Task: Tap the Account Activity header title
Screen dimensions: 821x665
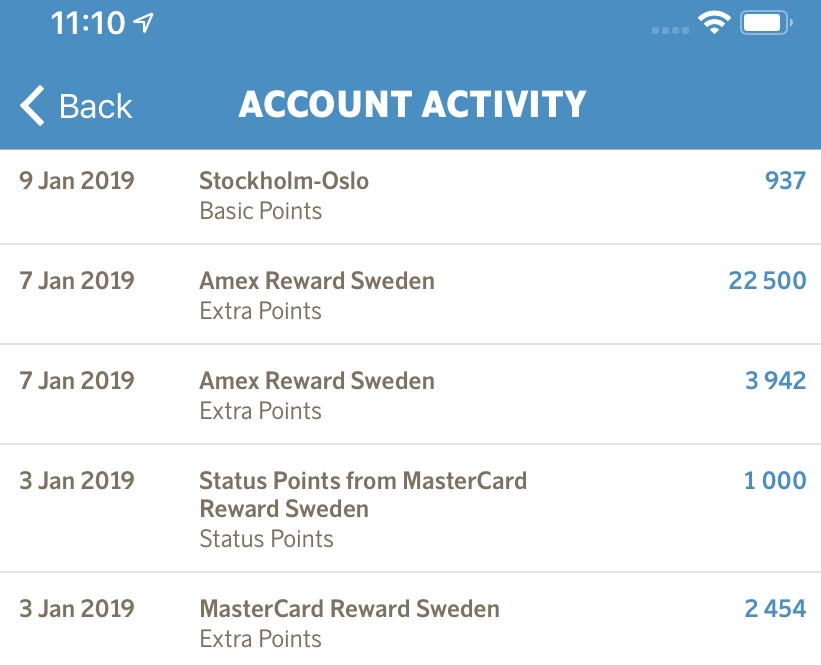Action: [x=412, y=105]
